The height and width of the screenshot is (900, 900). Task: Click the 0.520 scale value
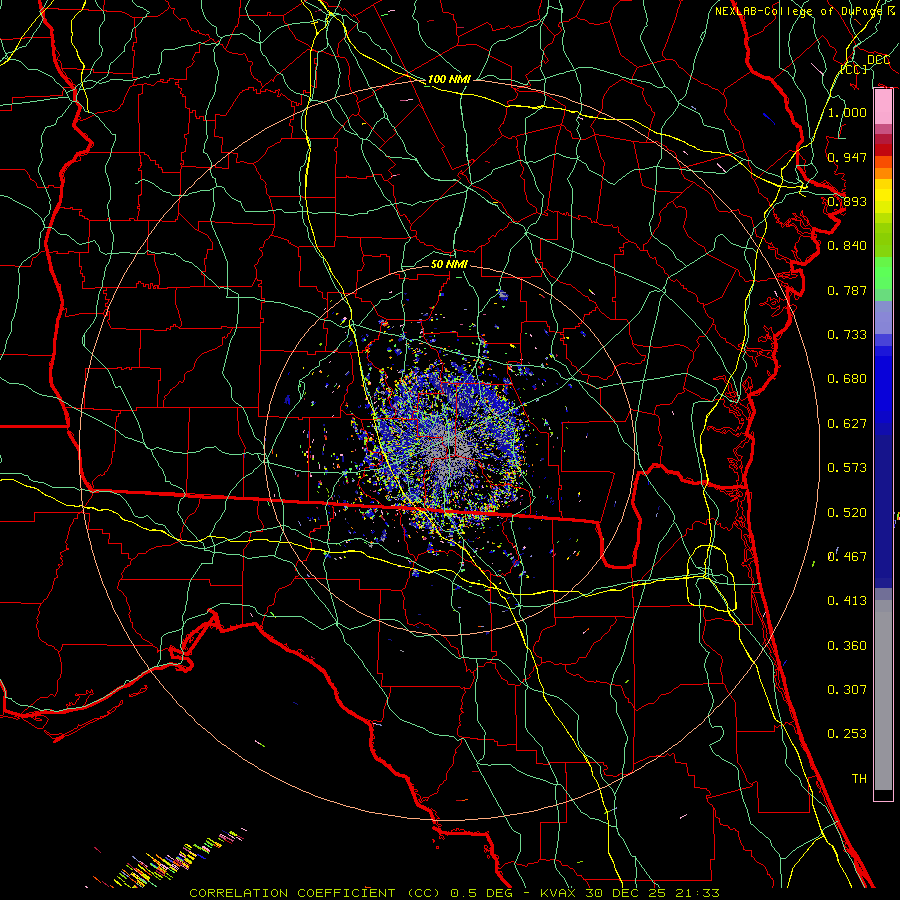click(x=847, y=513)
